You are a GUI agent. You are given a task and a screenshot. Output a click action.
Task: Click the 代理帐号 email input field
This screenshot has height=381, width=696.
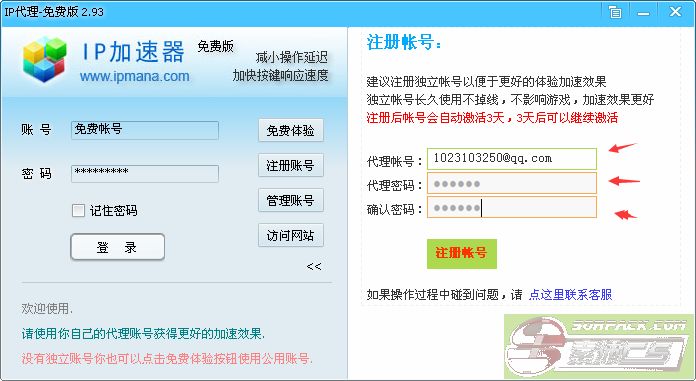[512, 159]
